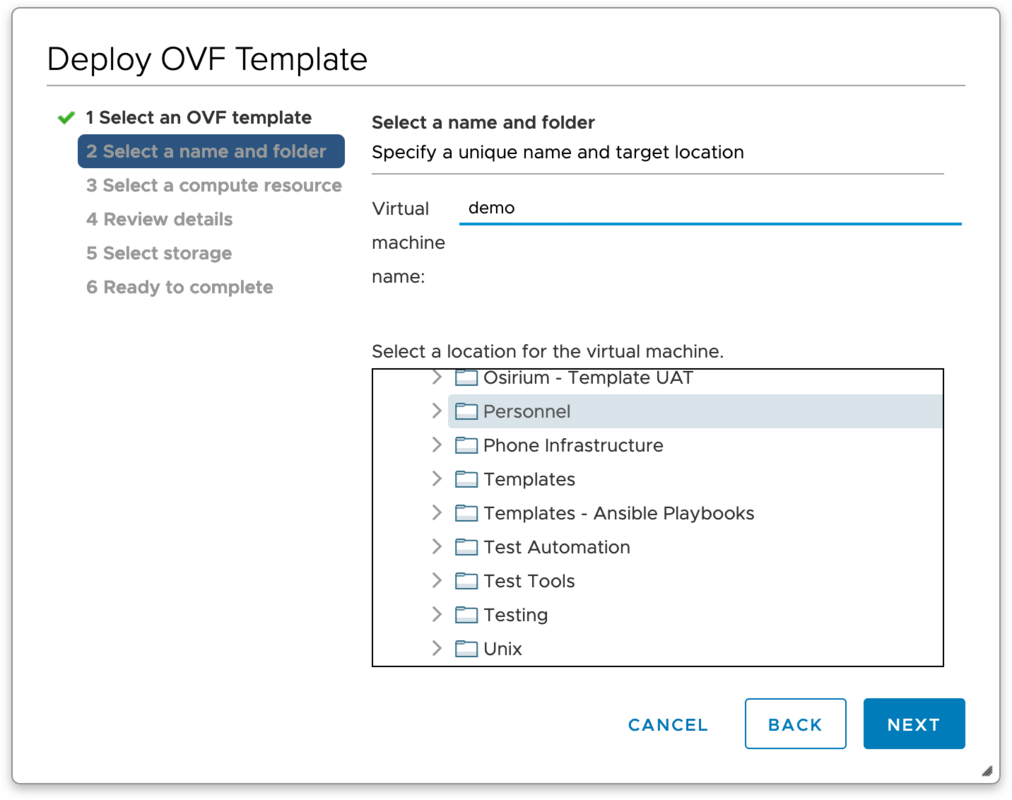
Task: Click the Templates folder icon
Action: pos(466,480)
